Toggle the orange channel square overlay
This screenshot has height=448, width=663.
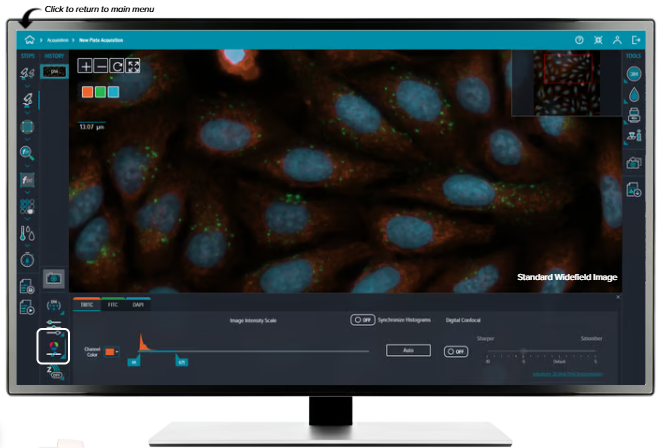click(x=87, y=92)
